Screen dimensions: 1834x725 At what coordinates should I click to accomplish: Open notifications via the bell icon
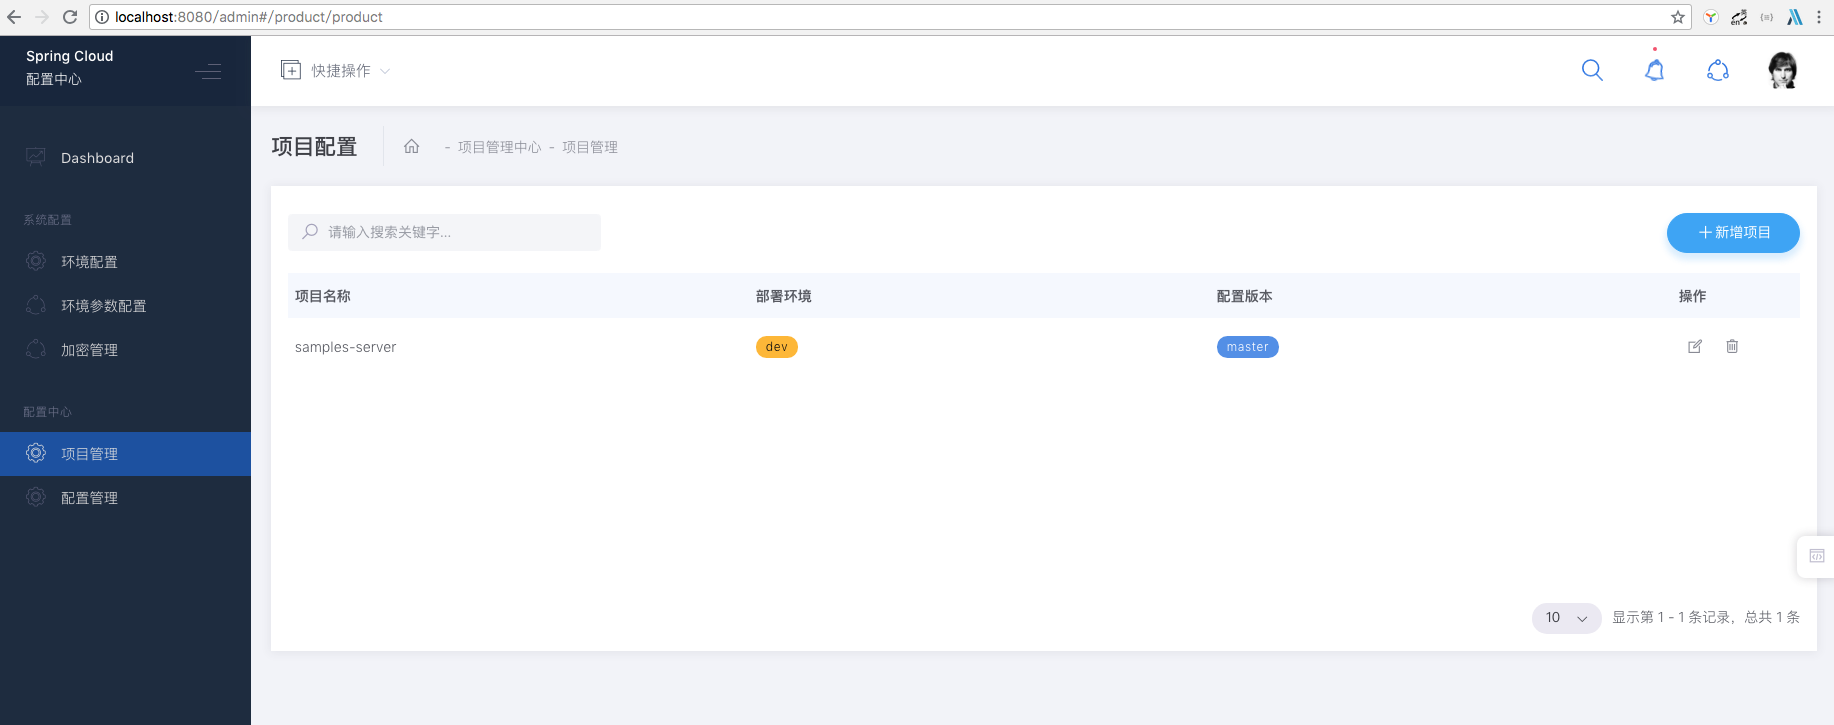(x=1655, y=70)
